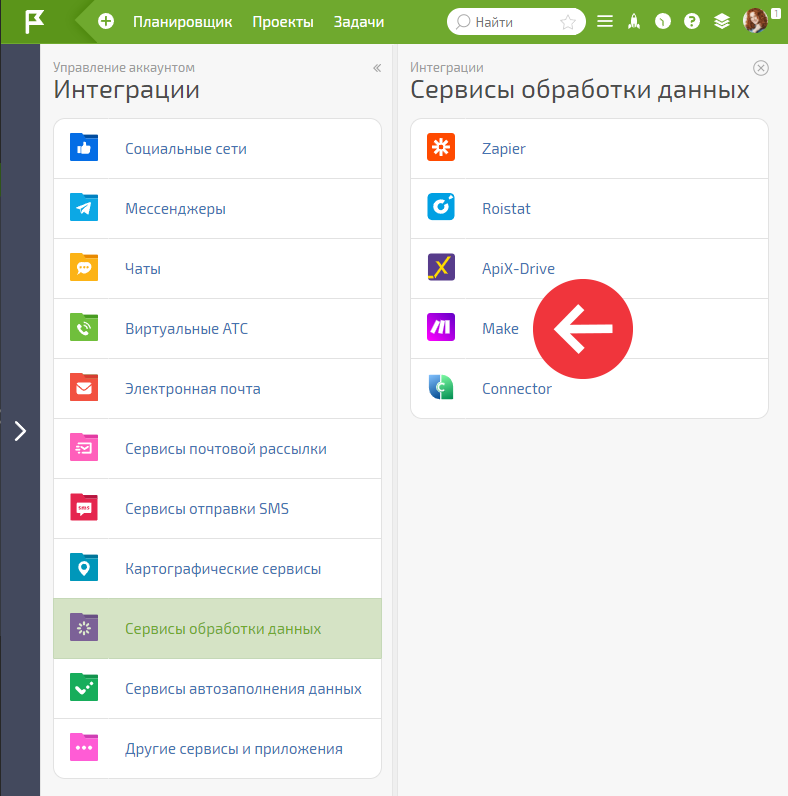
Task: Click the SMS folder icon
Action: click(84, 507)
